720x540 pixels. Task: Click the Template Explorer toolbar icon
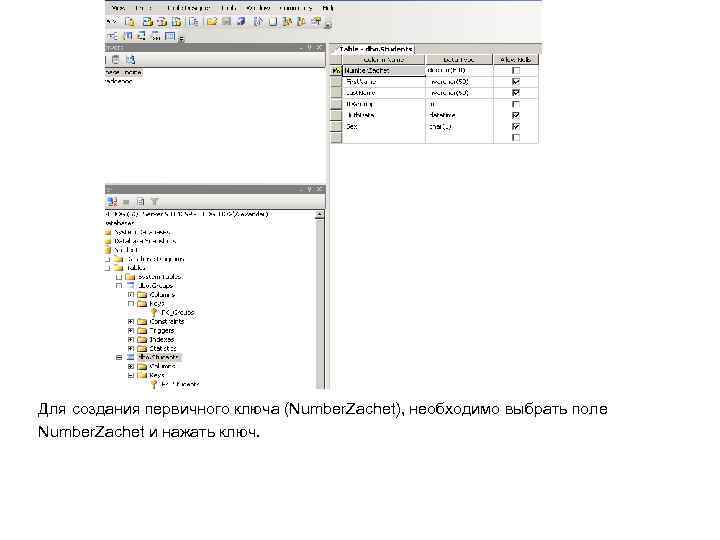tap(302, 22)
